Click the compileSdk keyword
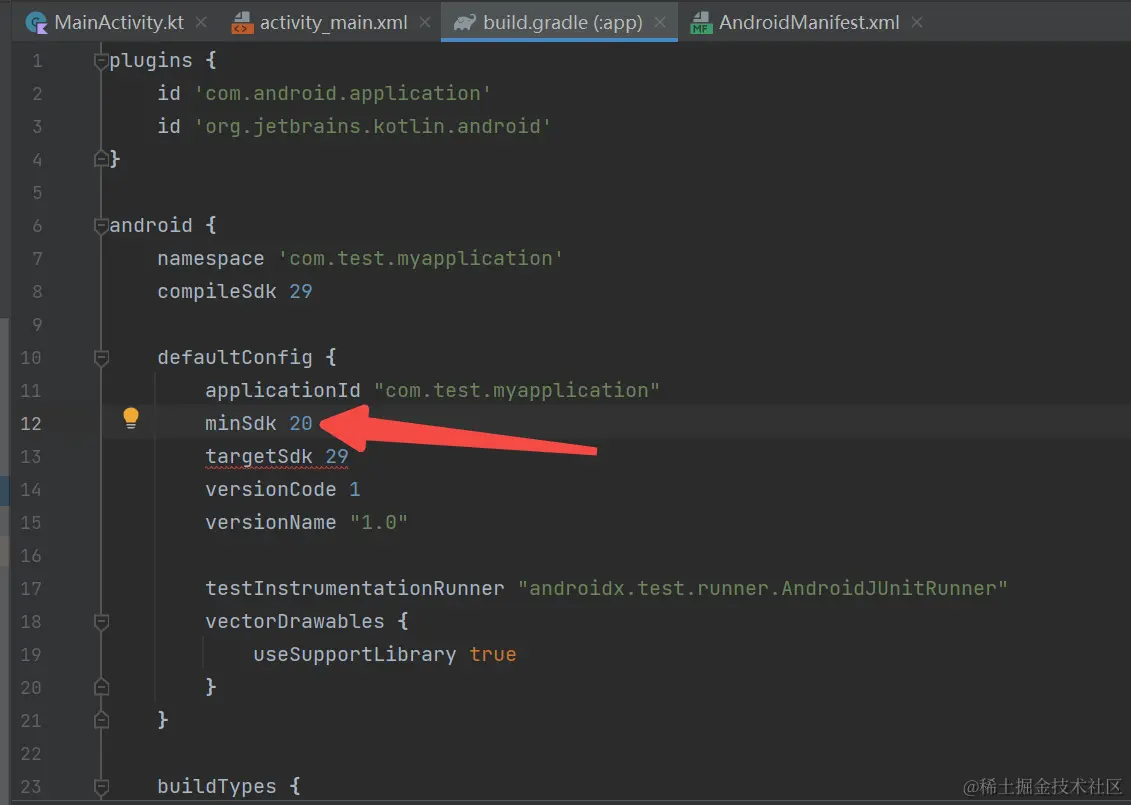Screen dimensions: 1131x805 217,291
